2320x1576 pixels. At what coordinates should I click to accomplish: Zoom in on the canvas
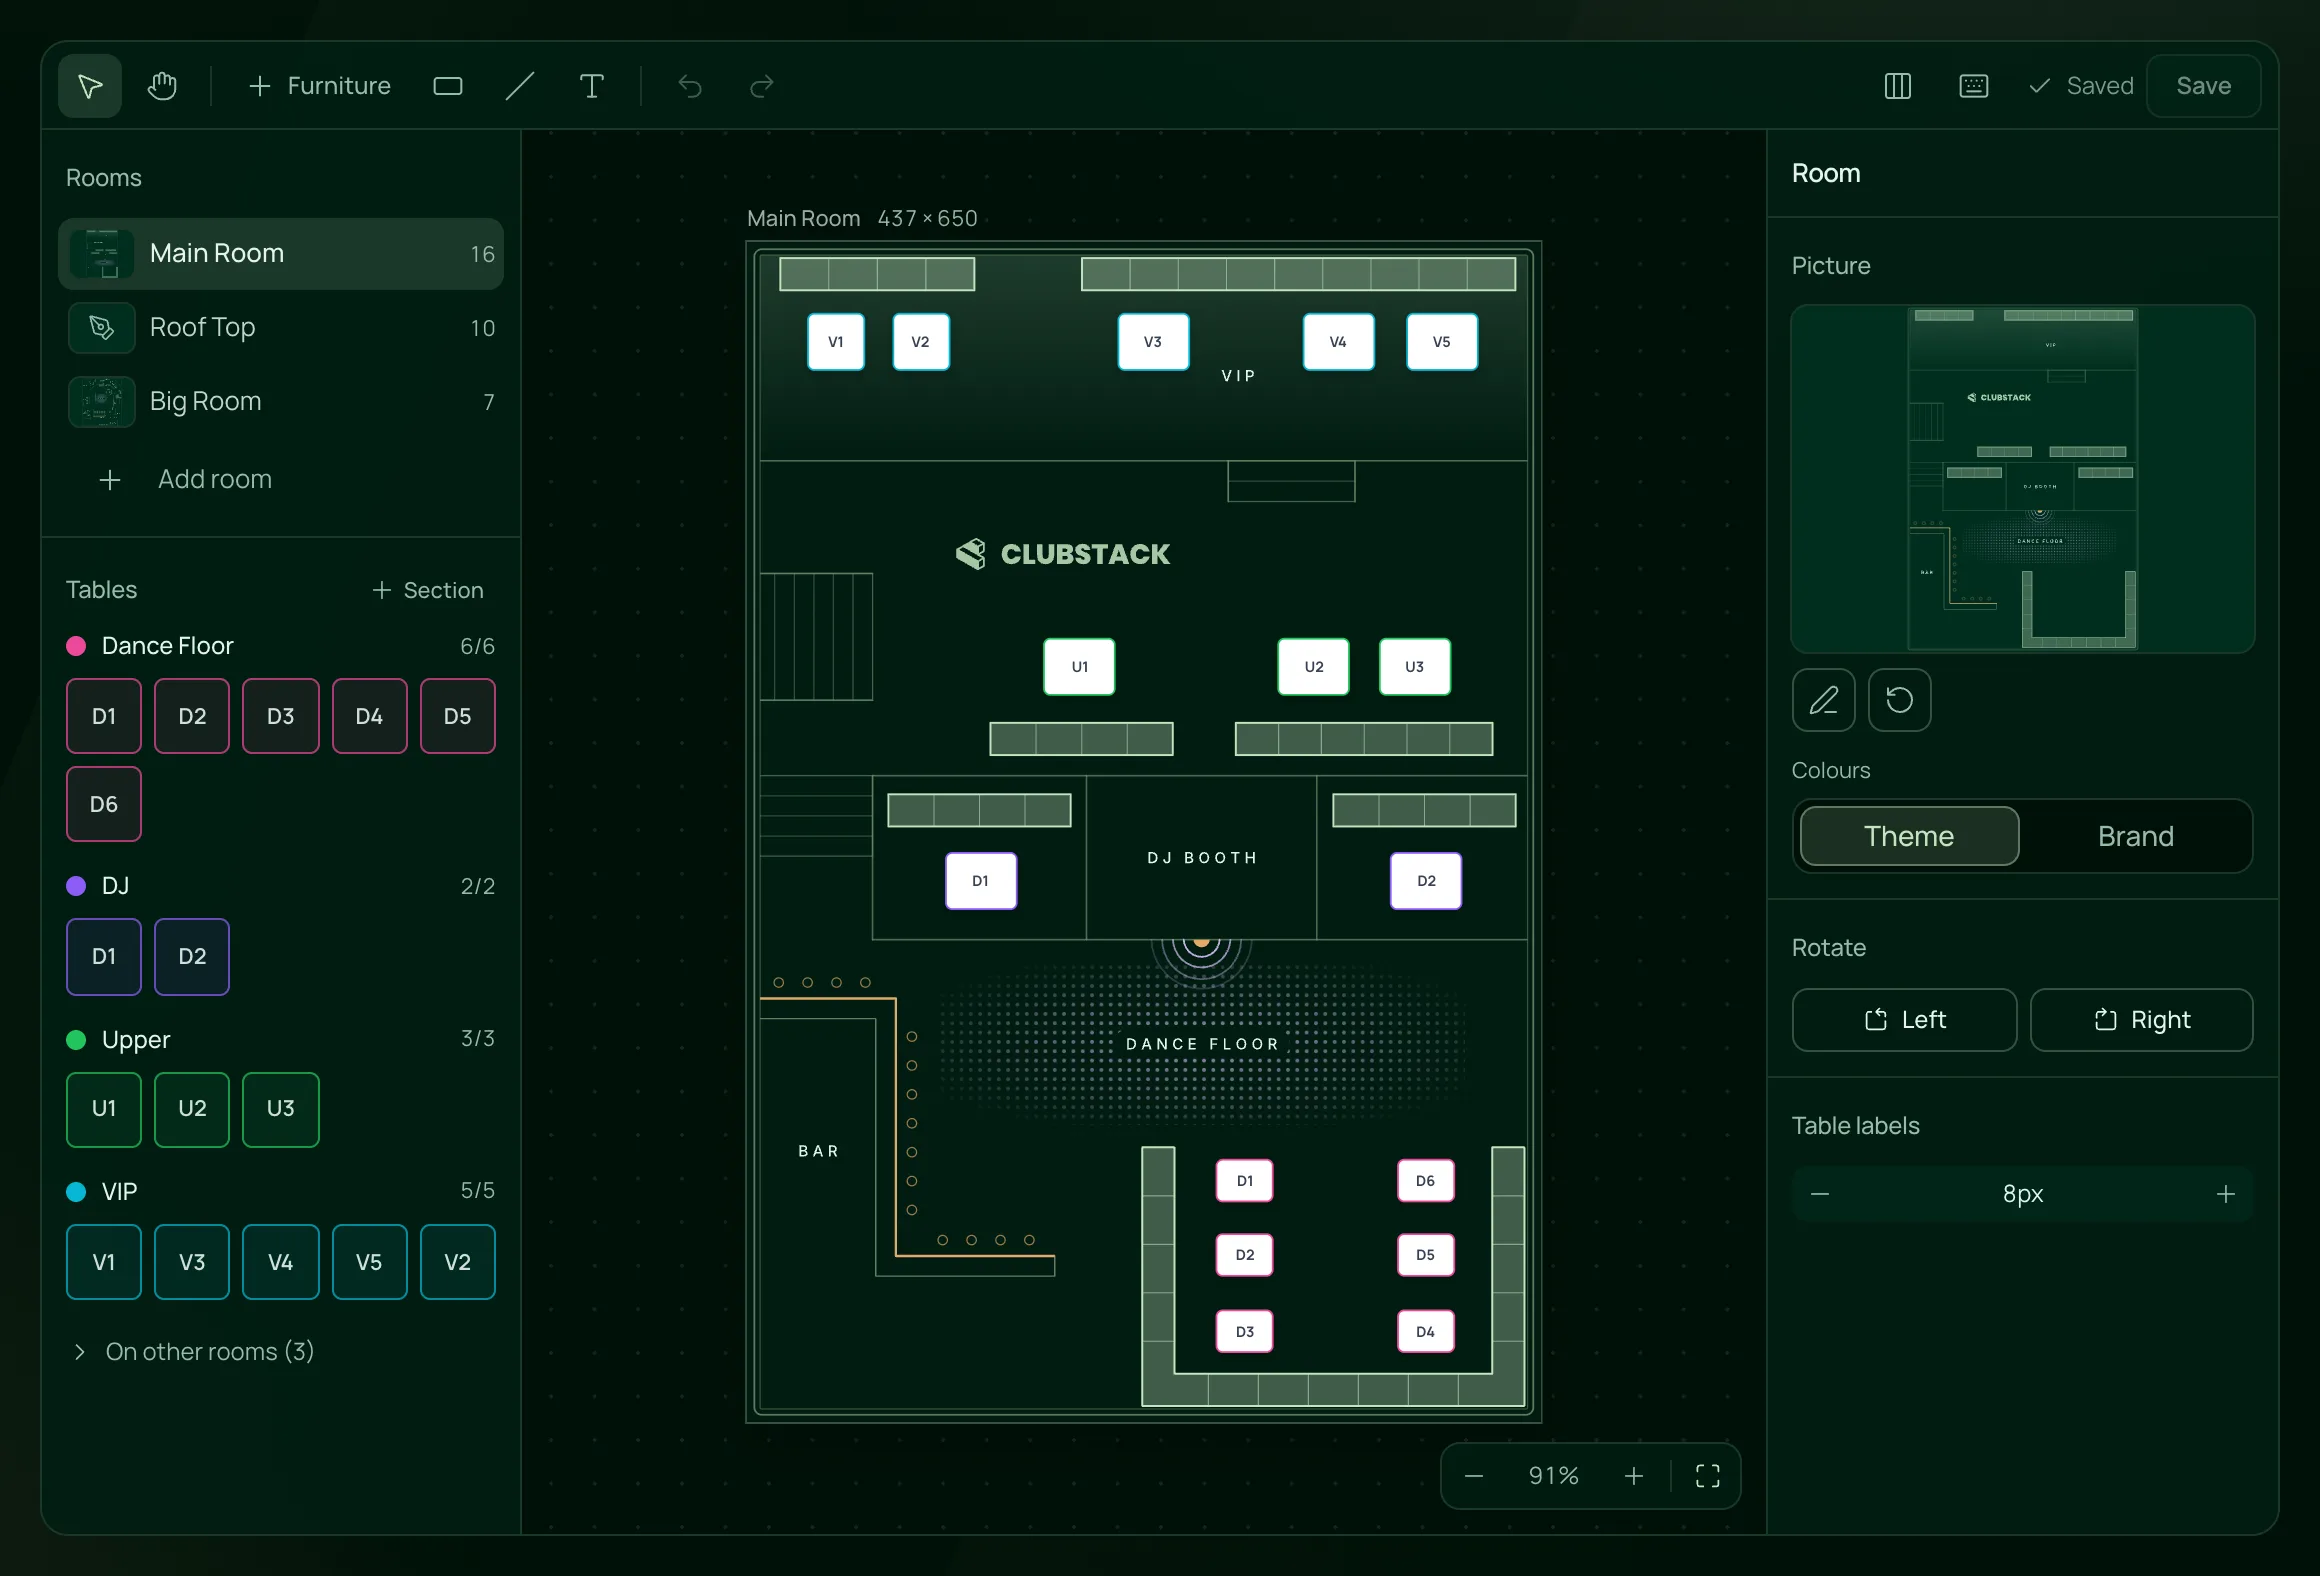pyautogui.click(x=1634, y=1476)
